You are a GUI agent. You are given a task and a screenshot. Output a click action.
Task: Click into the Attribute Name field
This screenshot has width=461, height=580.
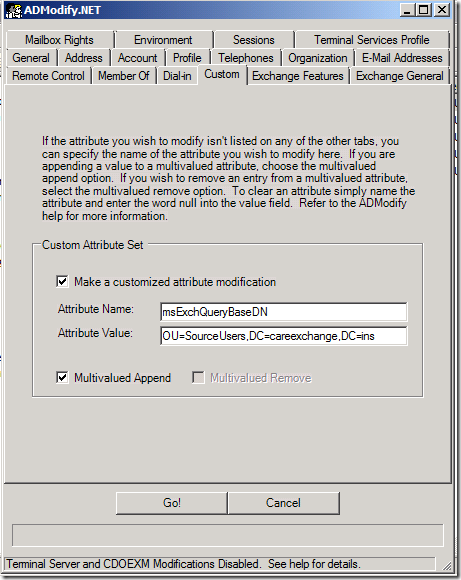point(284,312)
